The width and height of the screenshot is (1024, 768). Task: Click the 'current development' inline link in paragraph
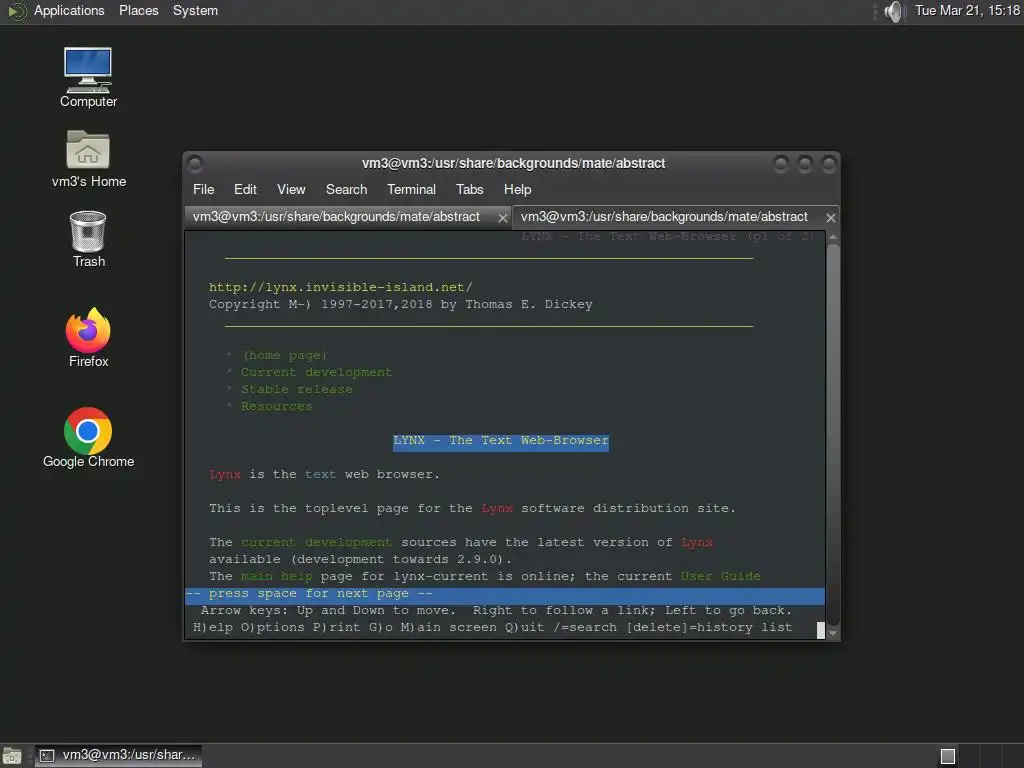316,543
